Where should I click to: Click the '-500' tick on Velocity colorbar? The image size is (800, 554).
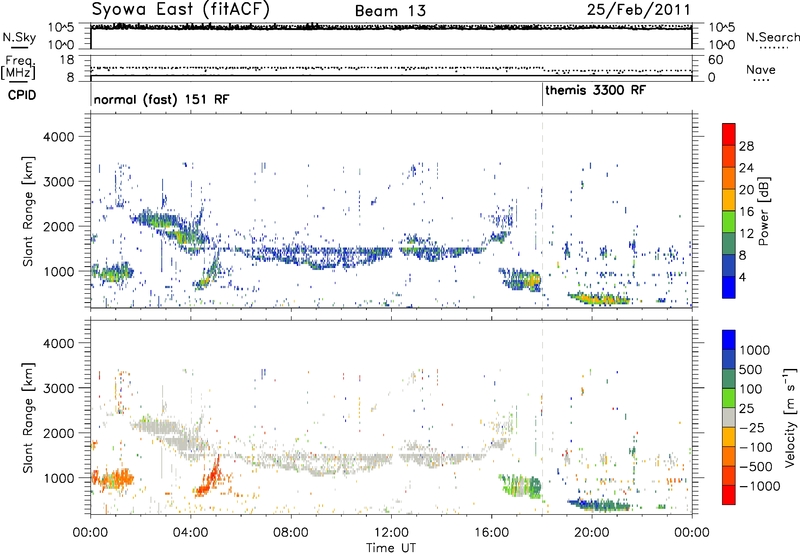(756, 466)
